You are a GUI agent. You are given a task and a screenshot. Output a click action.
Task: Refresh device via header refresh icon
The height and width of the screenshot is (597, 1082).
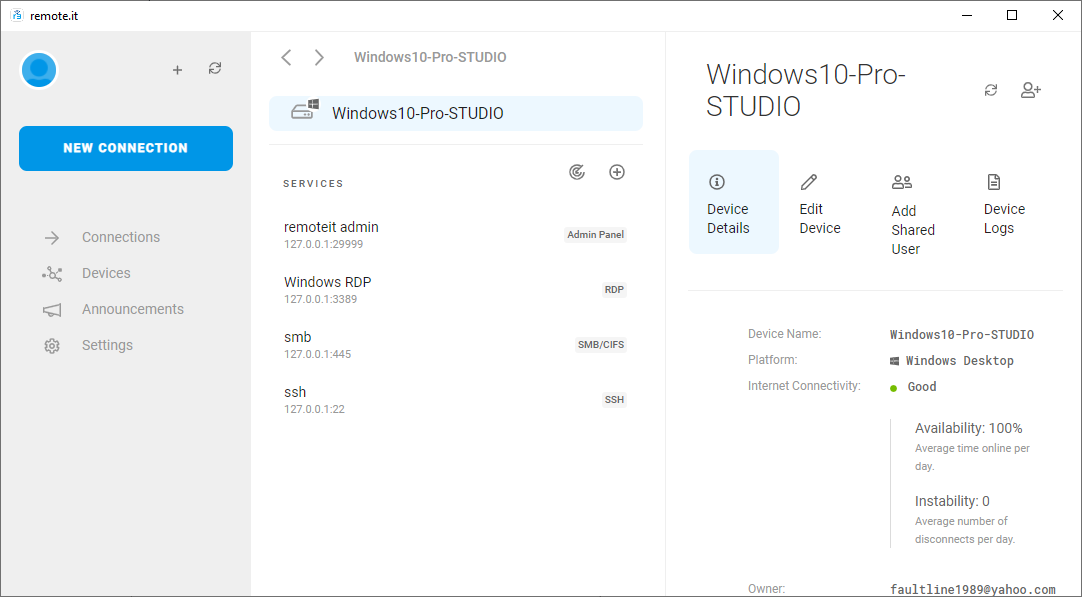click(x=991, y=90)
